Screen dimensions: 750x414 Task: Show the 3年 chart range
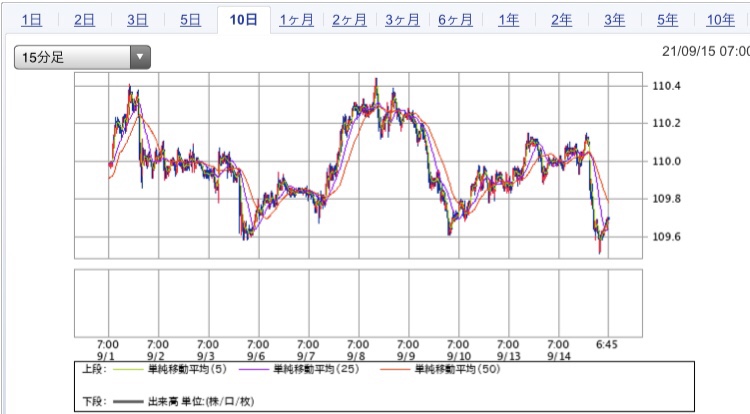(x=615, y=20)
